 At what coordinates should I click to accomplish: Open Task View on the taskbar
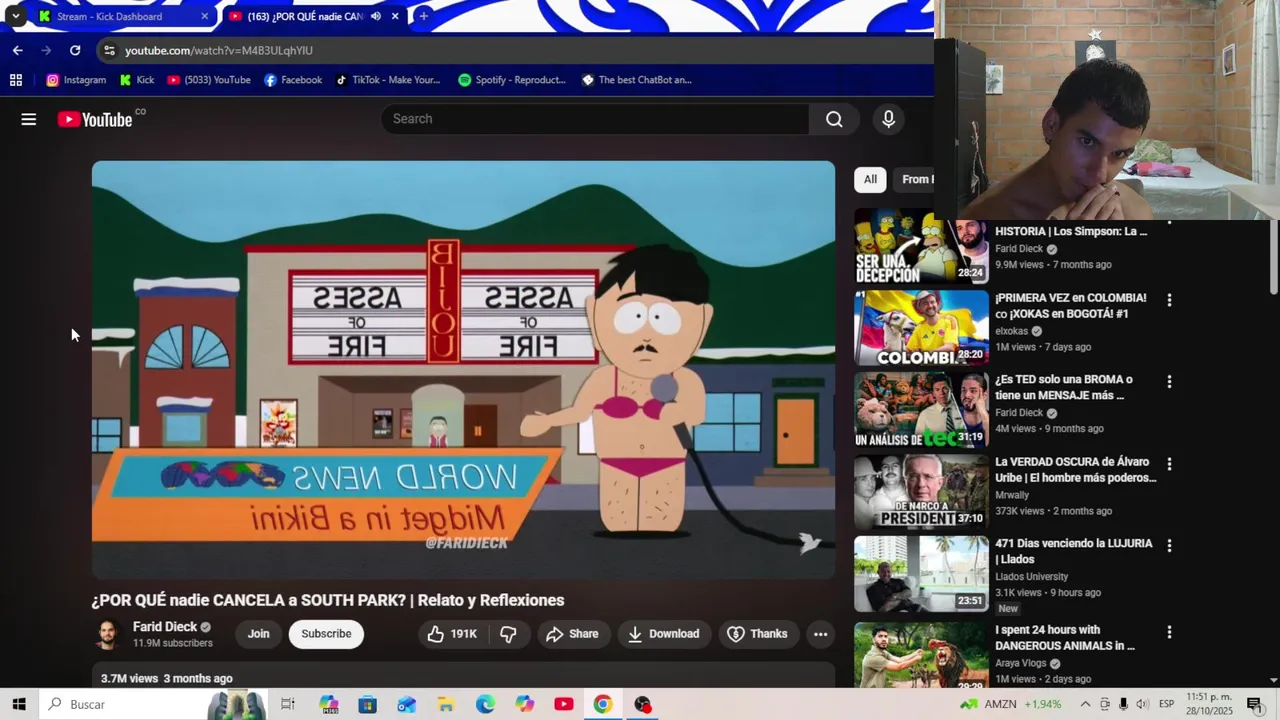(x=288, y=704)
